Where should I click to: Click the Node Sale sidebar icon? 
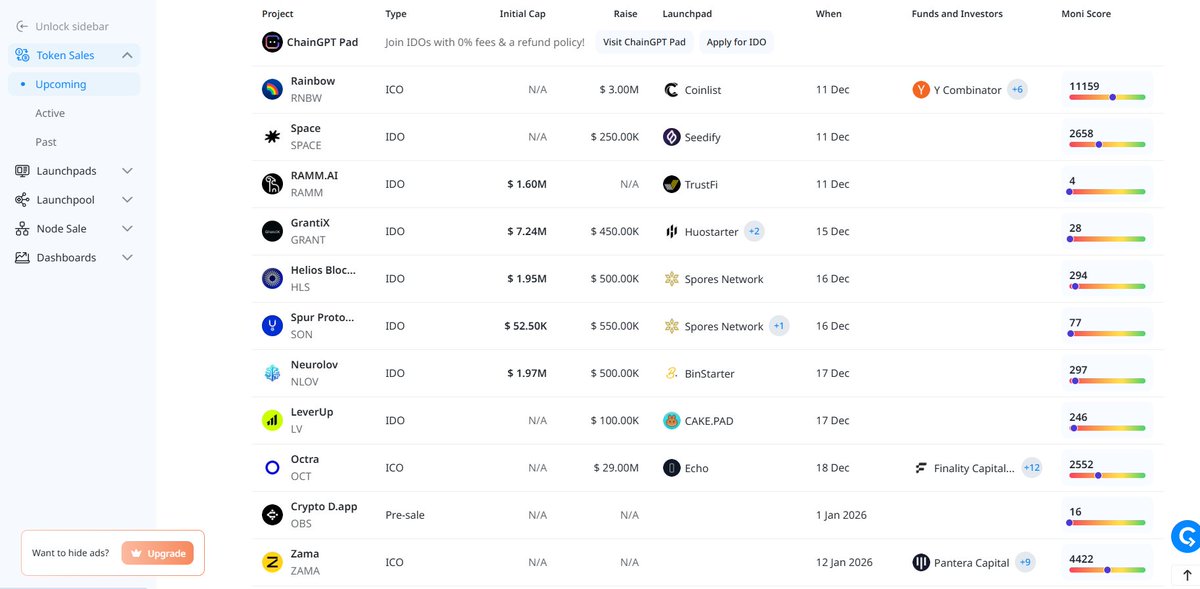pyautogui.click(x=22, y=229)
